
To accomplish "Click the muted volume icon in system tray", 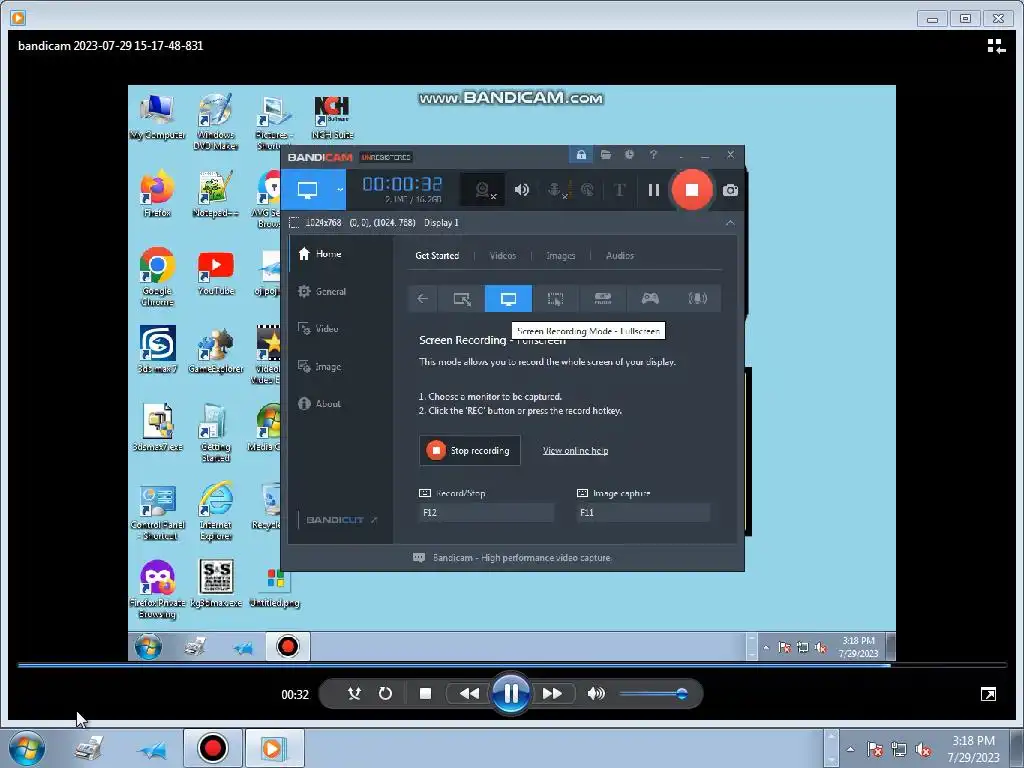I will pyautogui.click(x=923, y=750).
